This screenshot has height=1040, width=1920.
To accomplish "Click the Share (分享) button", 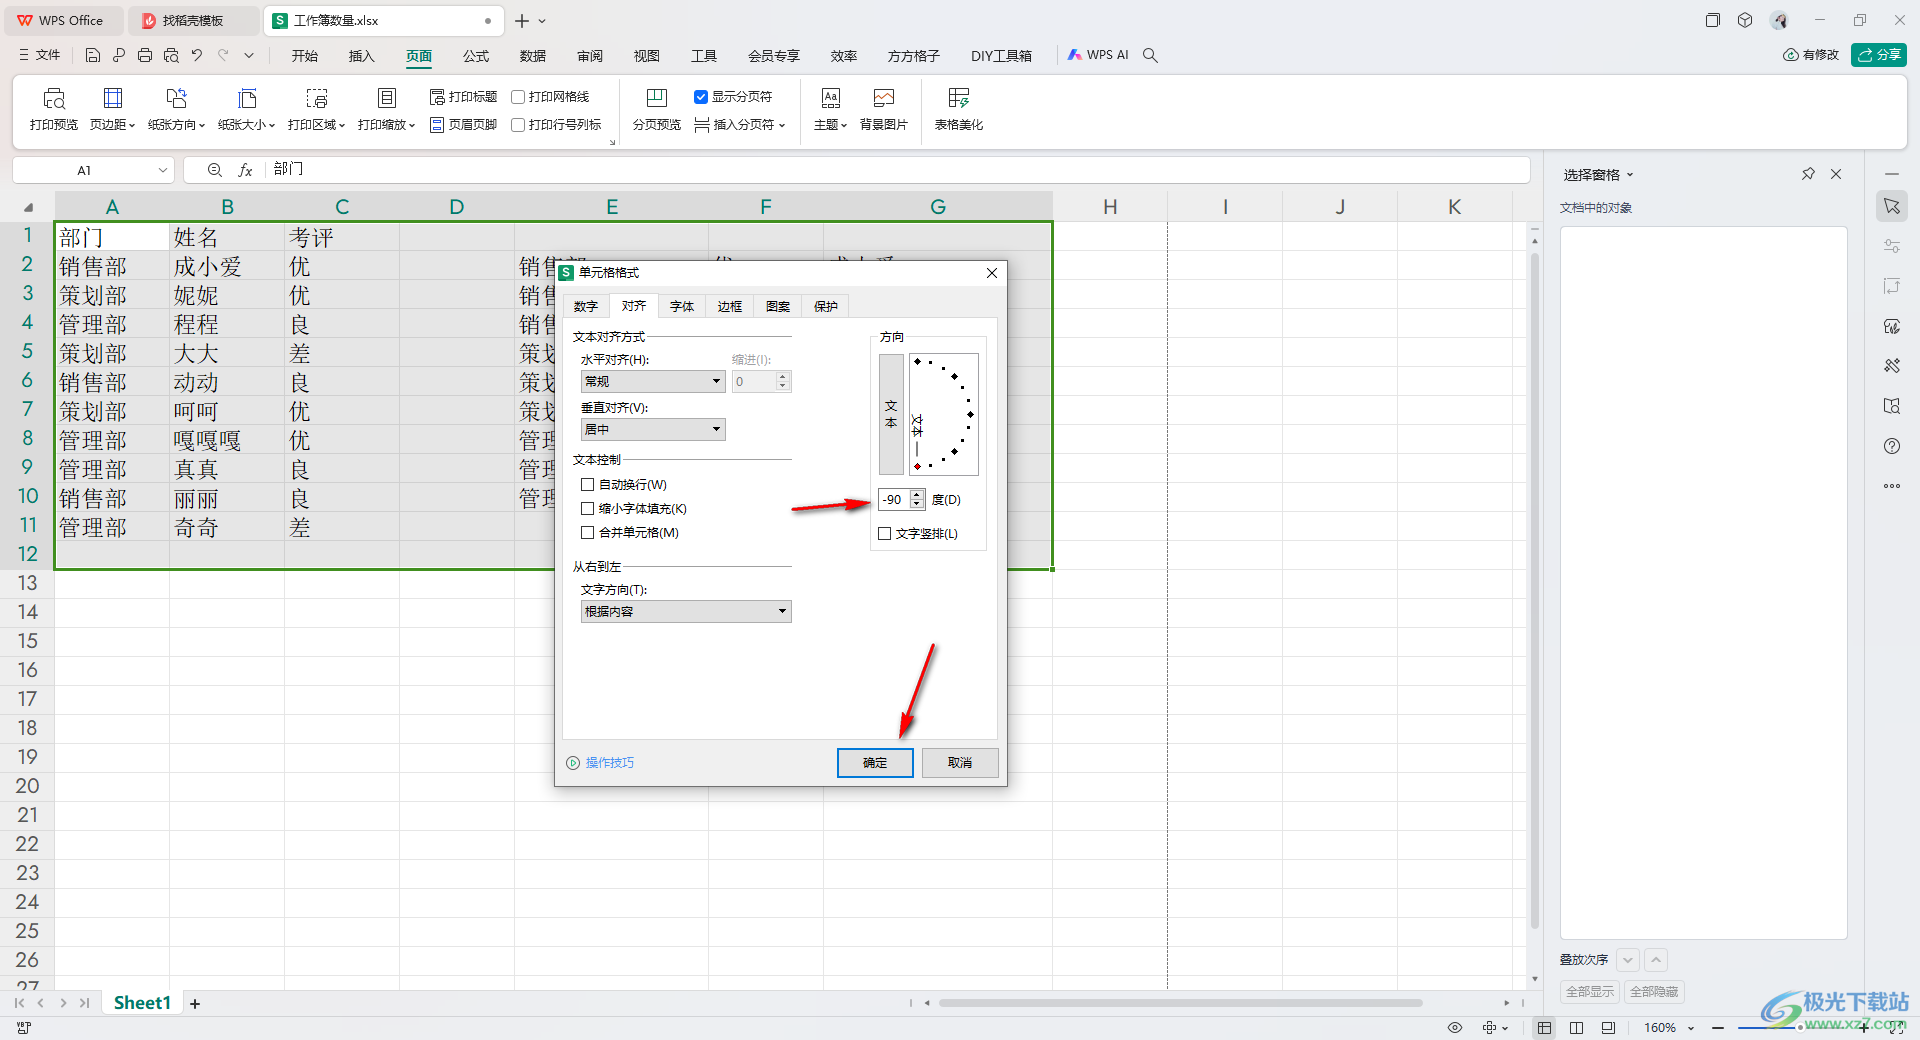I will pyautogui.click(x=1879, y=55).
